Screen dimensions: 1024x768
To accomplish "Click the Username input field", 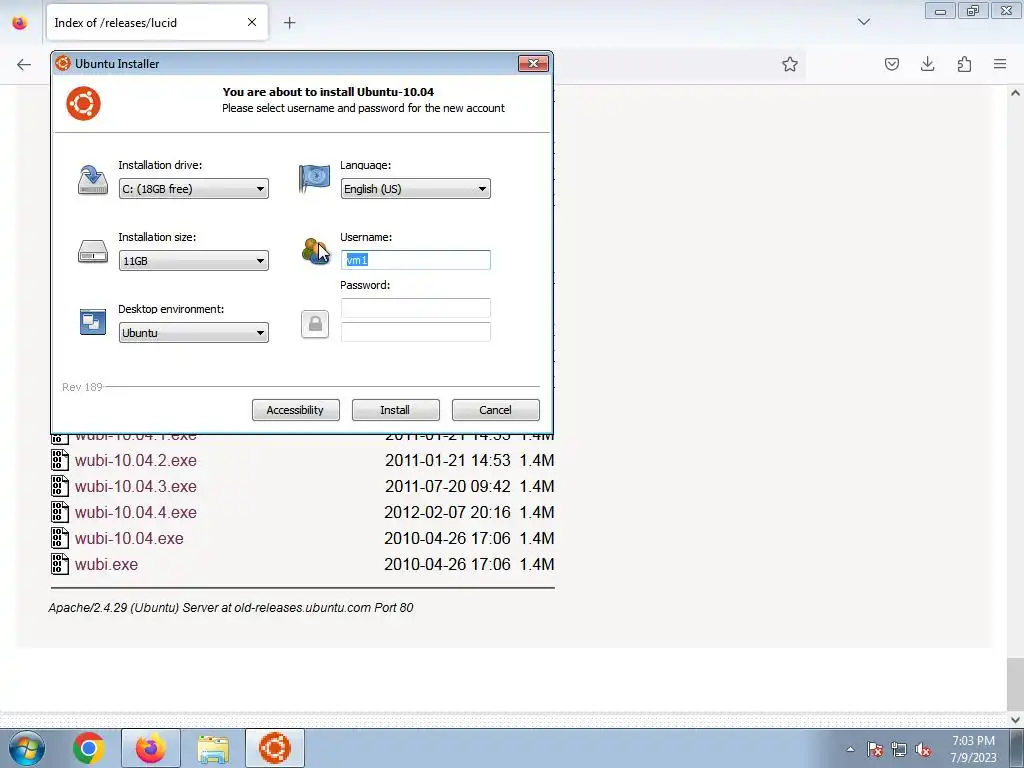I will pos(415,260).
